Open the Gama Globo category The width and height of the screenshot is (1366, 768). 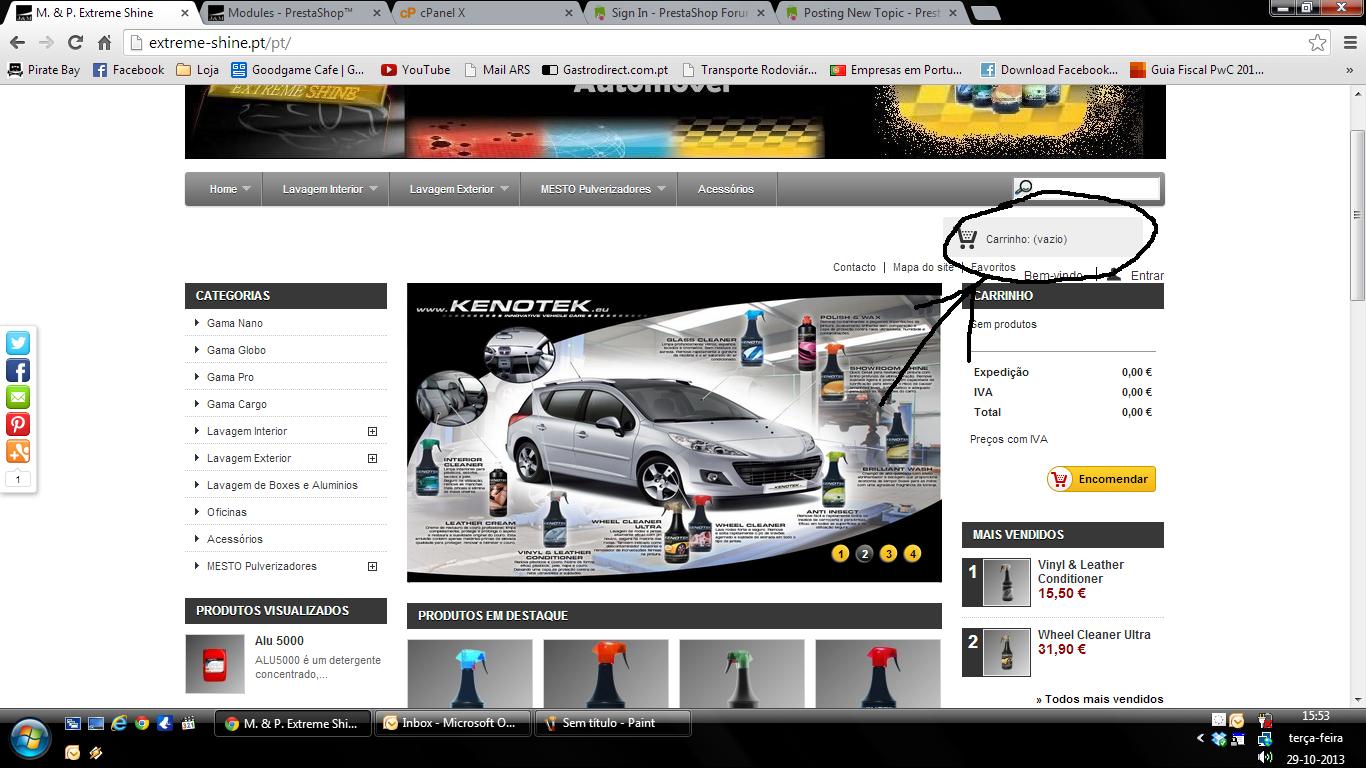[x=236, y=350]
